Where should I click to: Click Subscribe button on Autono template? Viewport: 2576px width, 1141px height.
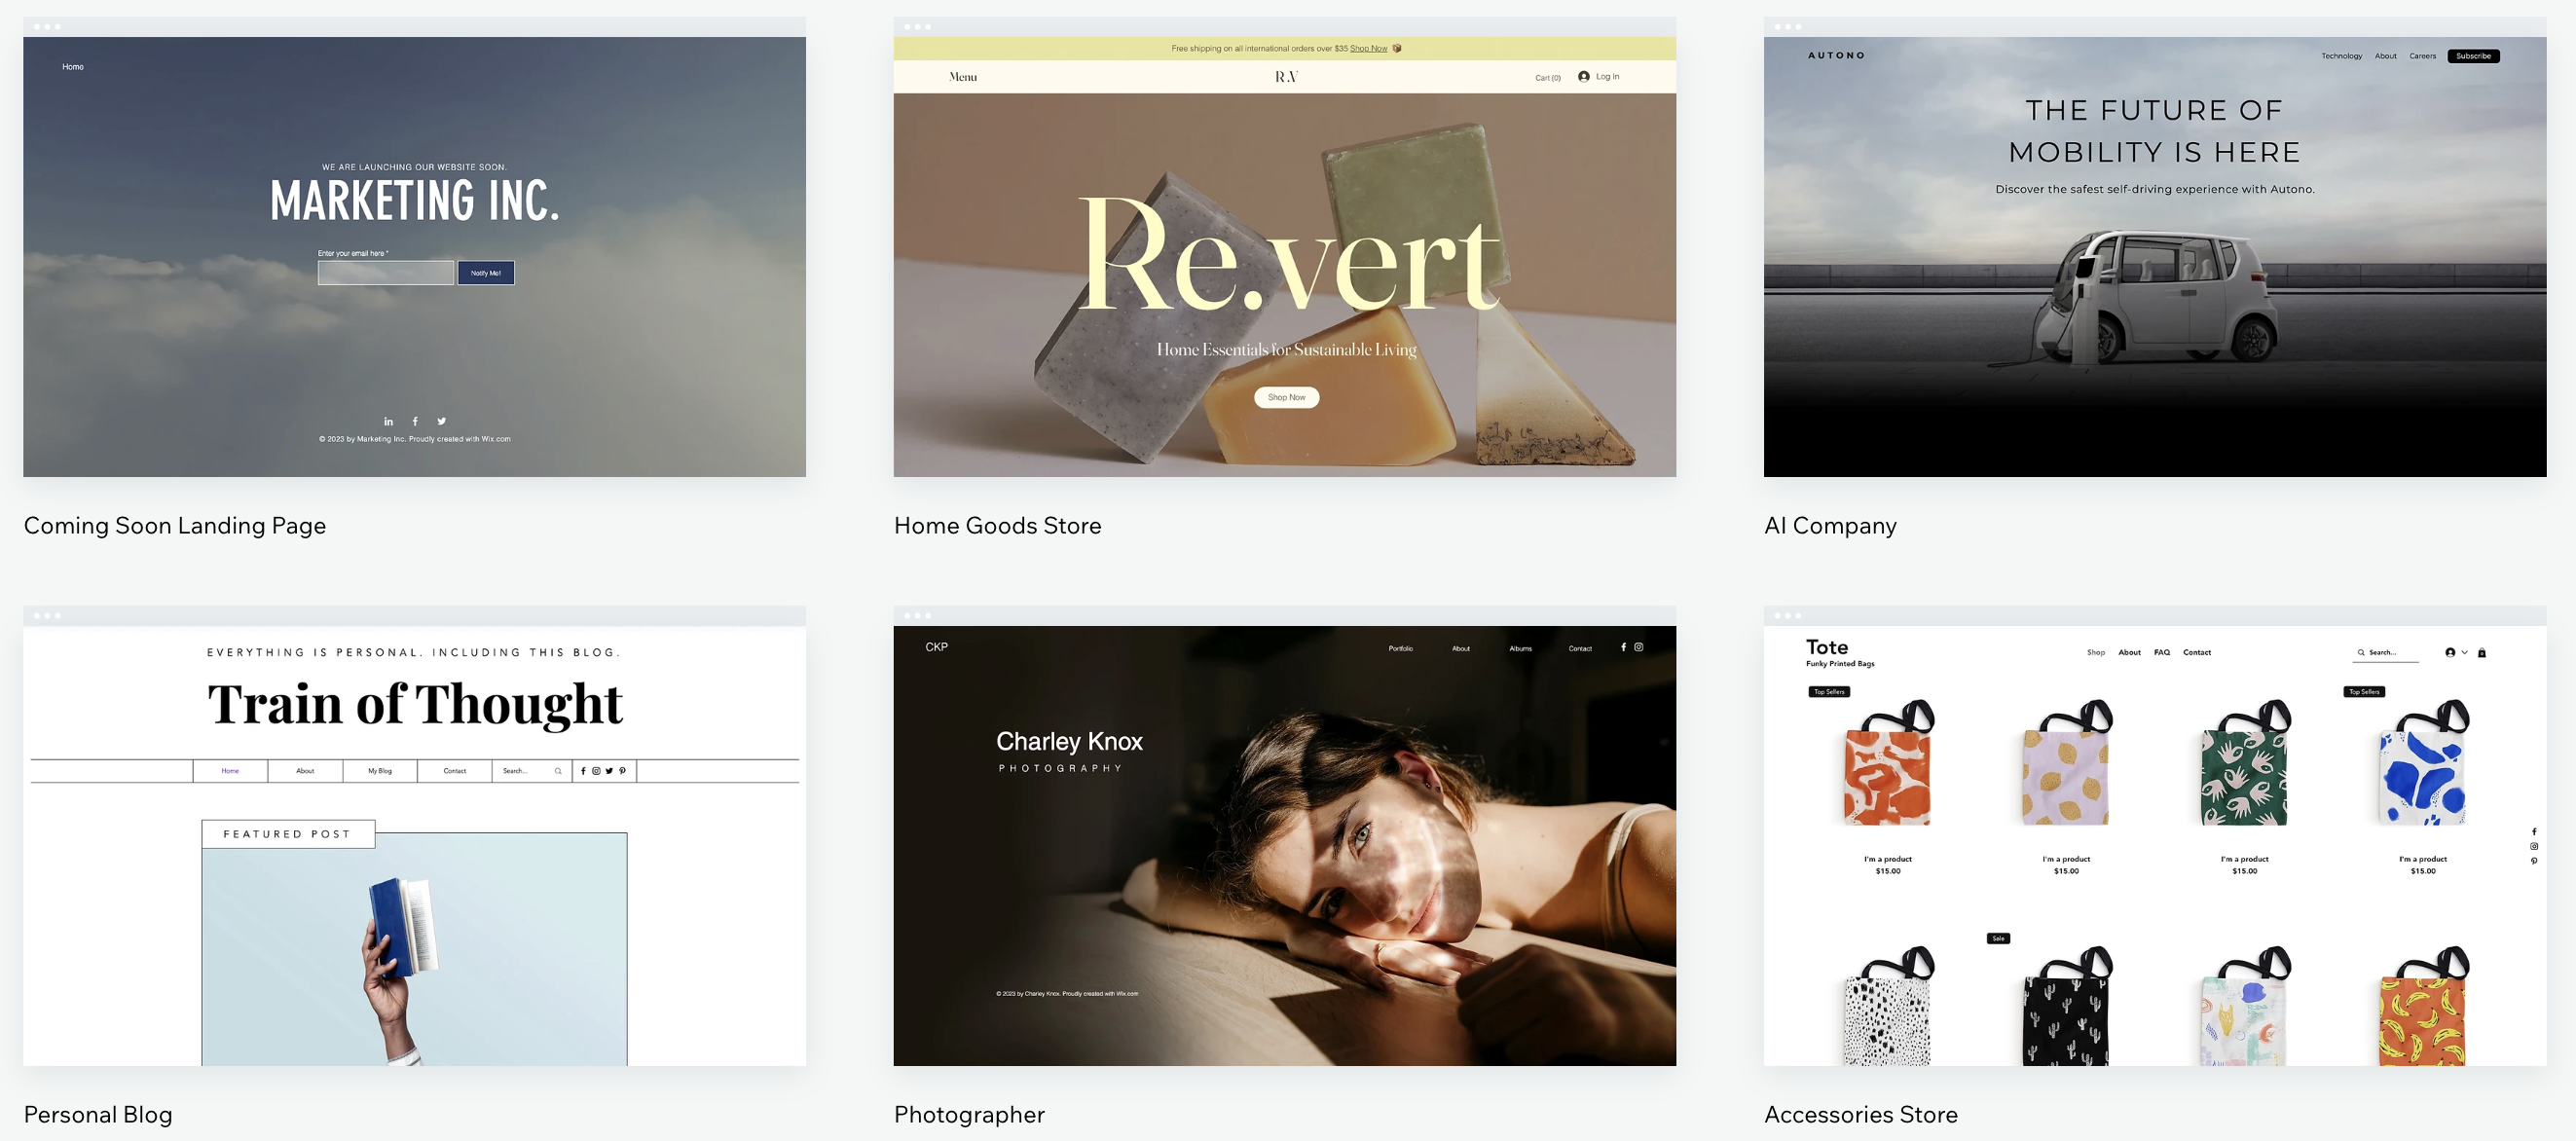click(x=2472, y=56)
